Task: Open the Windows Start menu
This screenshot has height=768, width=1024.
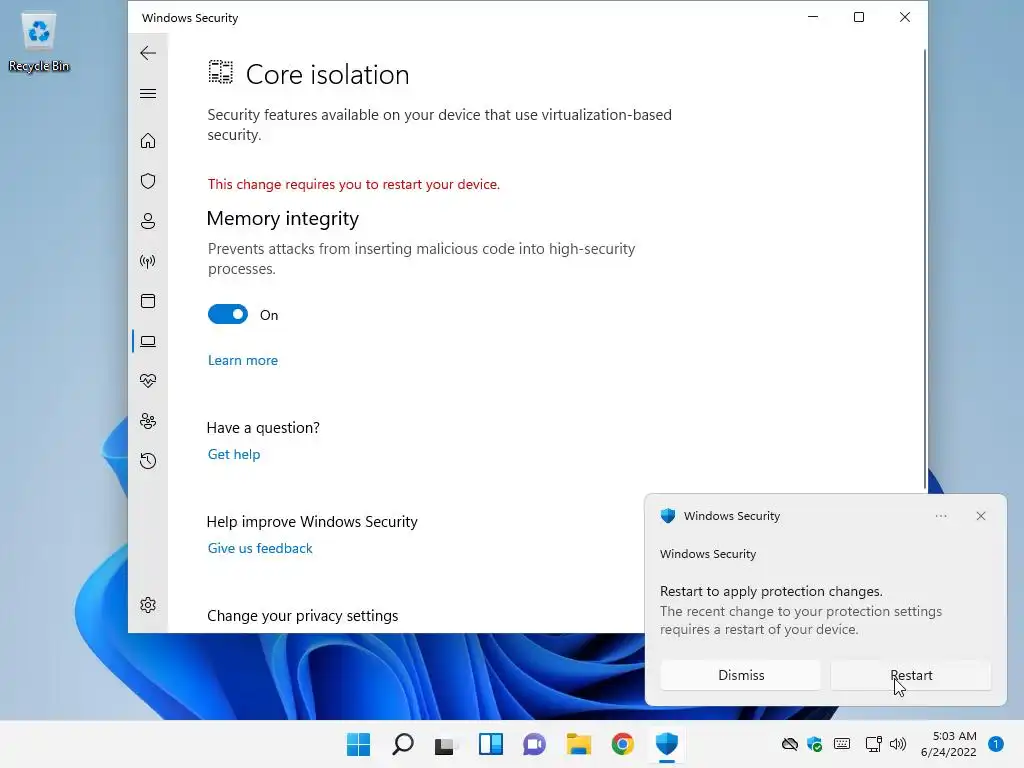Action: coord(359,744)
